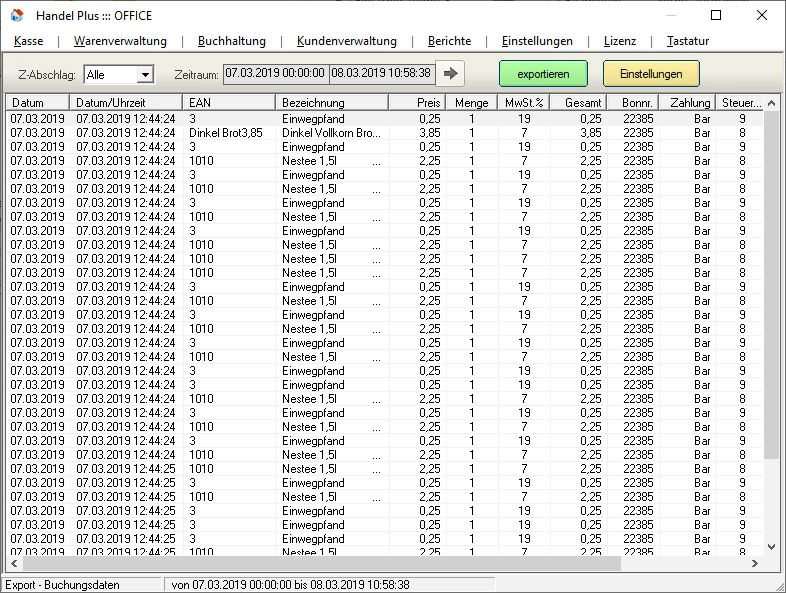Open the Warenverwaltung menu
Screen dimensions: 786x593
120,41
